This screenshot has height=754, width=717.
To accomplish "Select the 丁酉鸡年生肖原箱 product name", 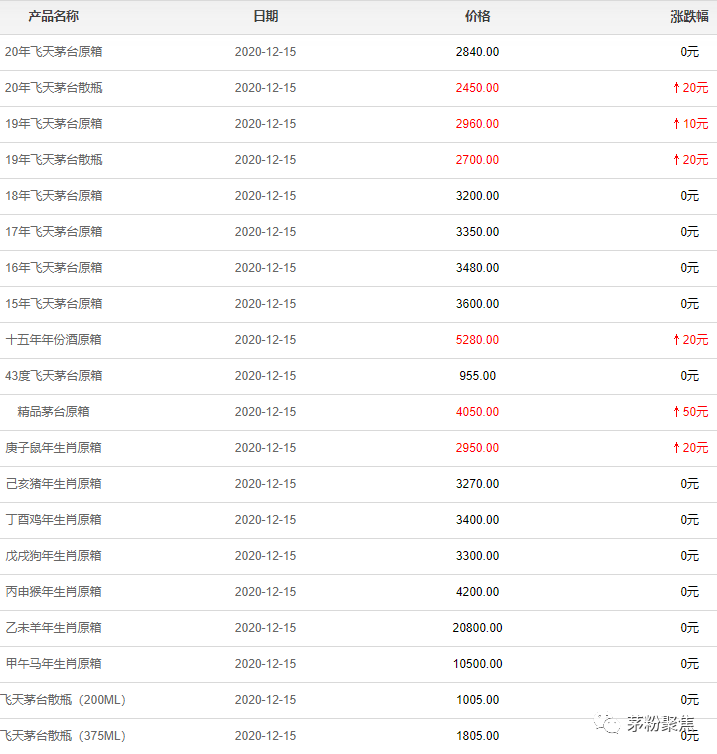I will (53, 520).
